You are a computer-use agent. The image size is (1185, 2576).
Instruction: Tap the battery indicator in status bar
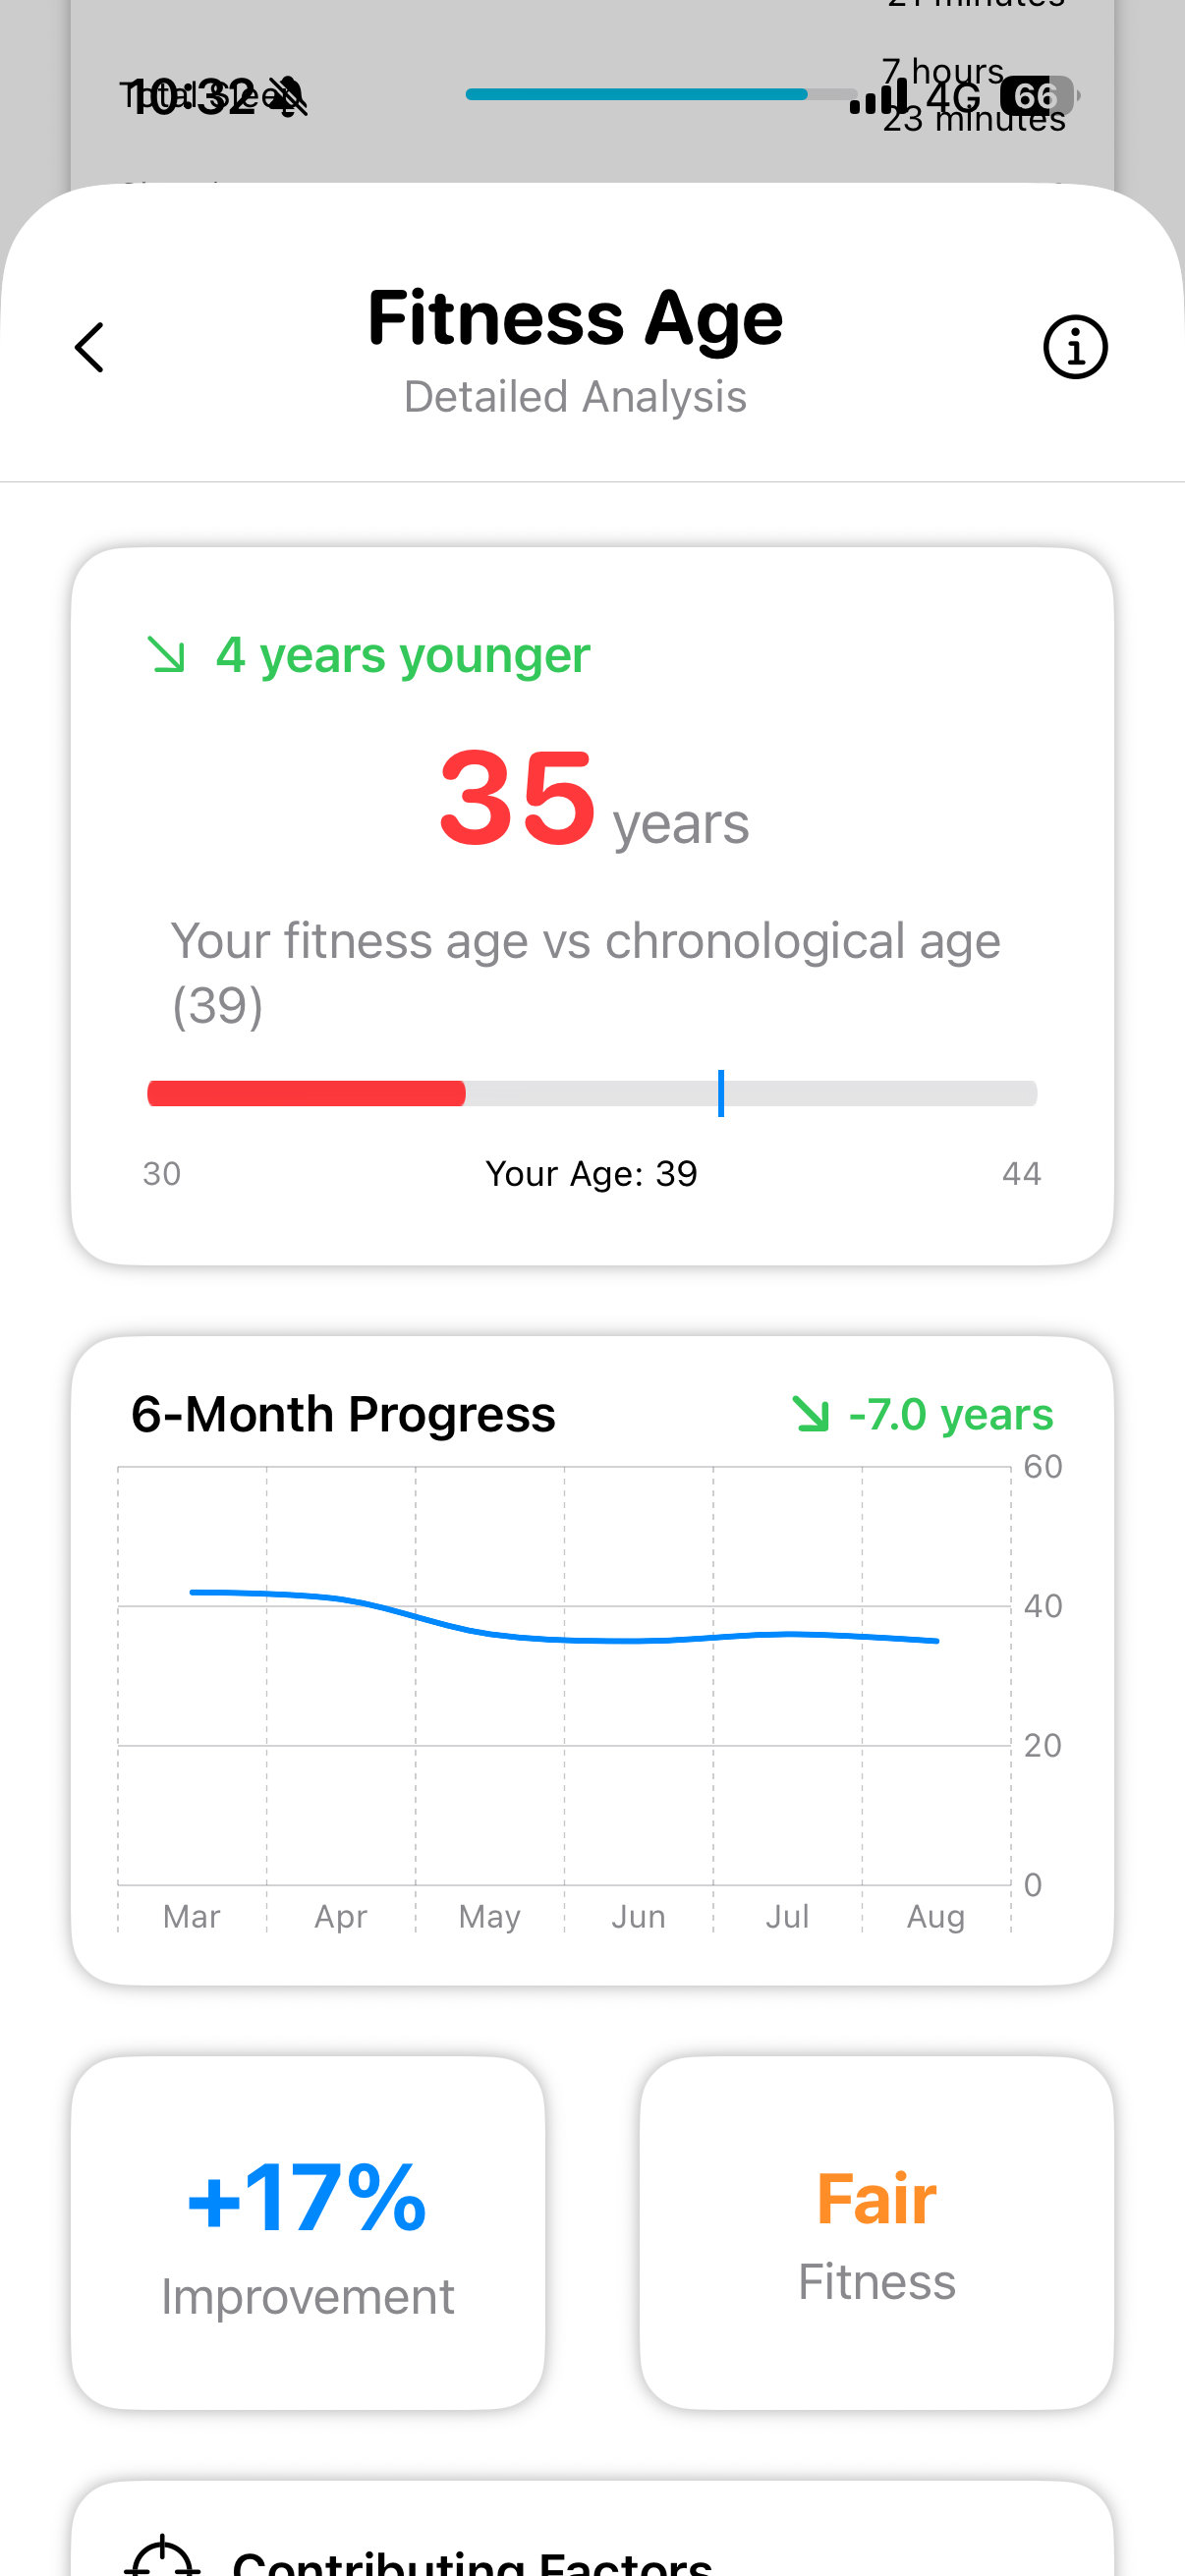1037,96
